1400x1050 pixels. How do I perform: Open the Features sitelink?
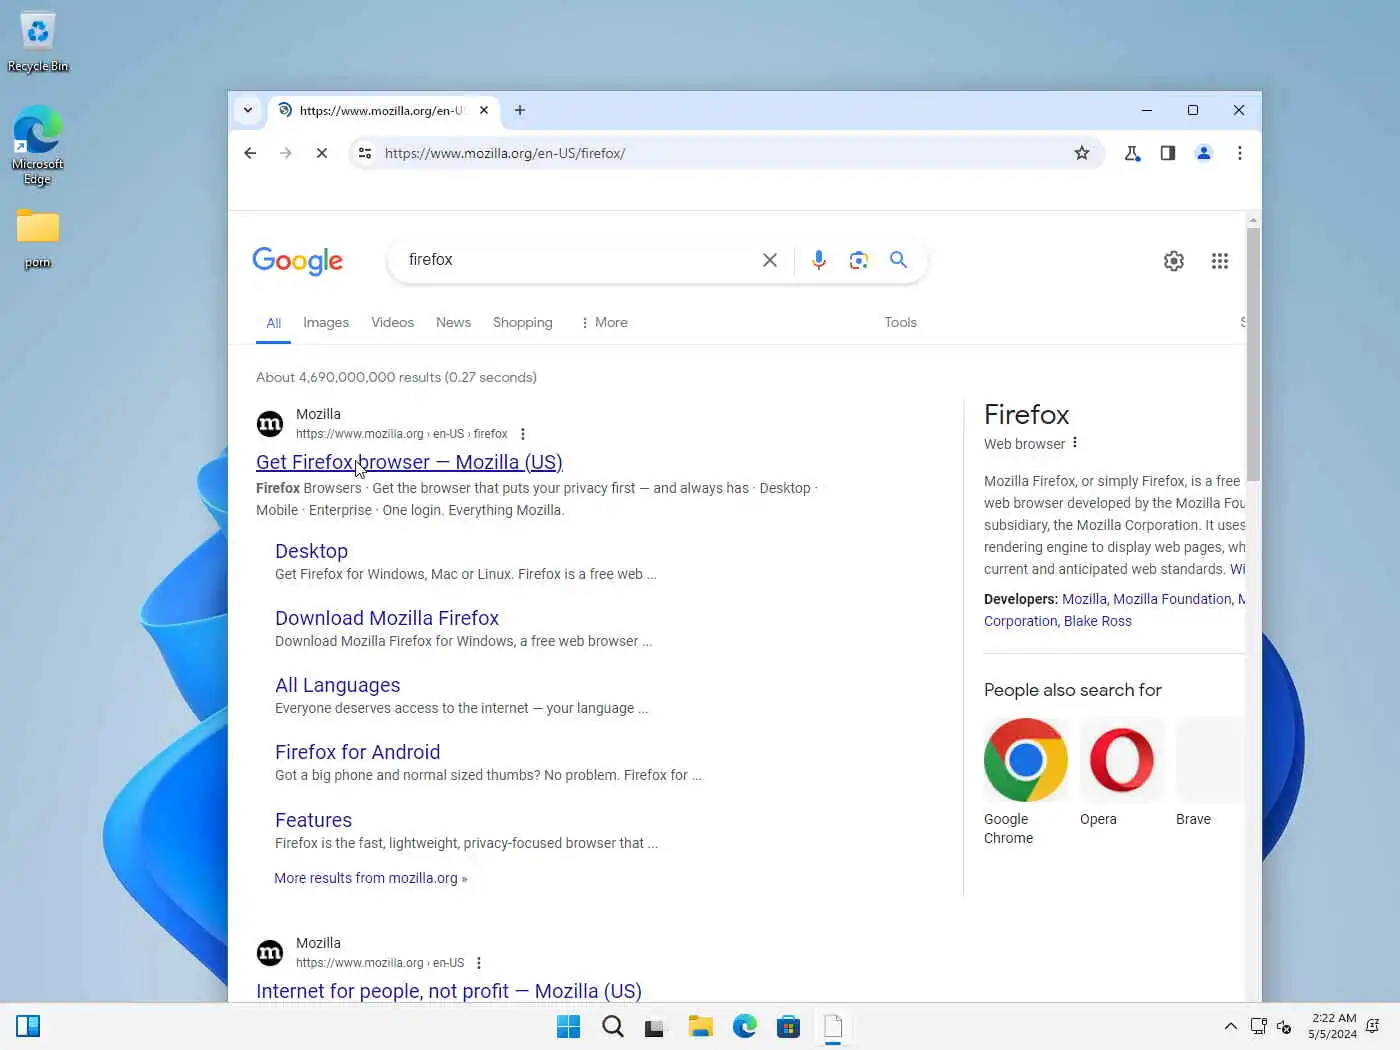[x=313, y=820]
